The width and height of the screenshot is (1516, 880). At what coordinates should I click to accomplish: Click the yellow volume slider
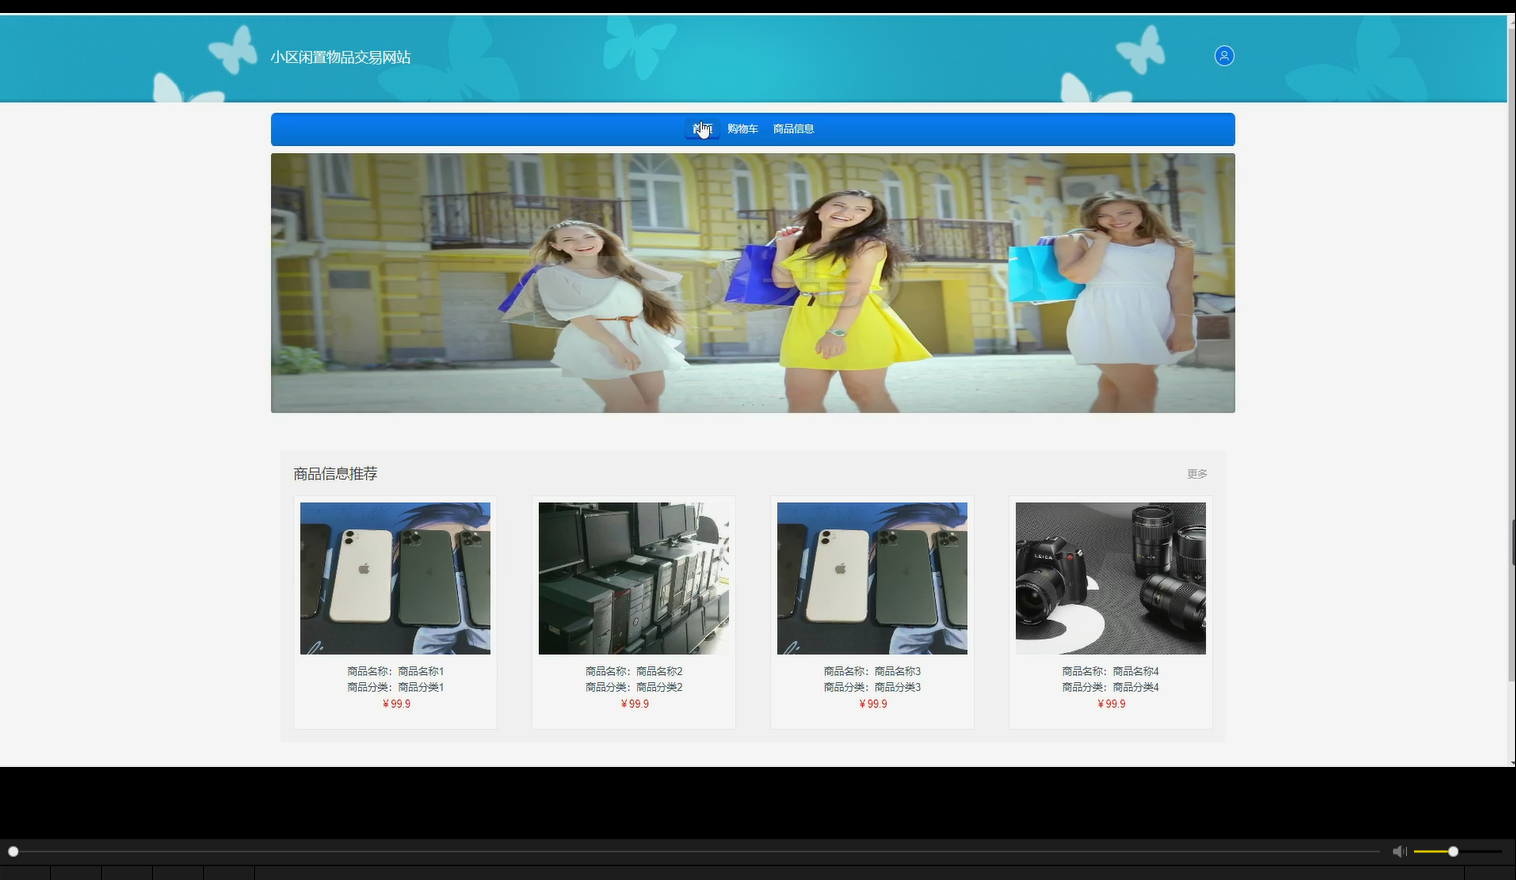[1457, 851]
